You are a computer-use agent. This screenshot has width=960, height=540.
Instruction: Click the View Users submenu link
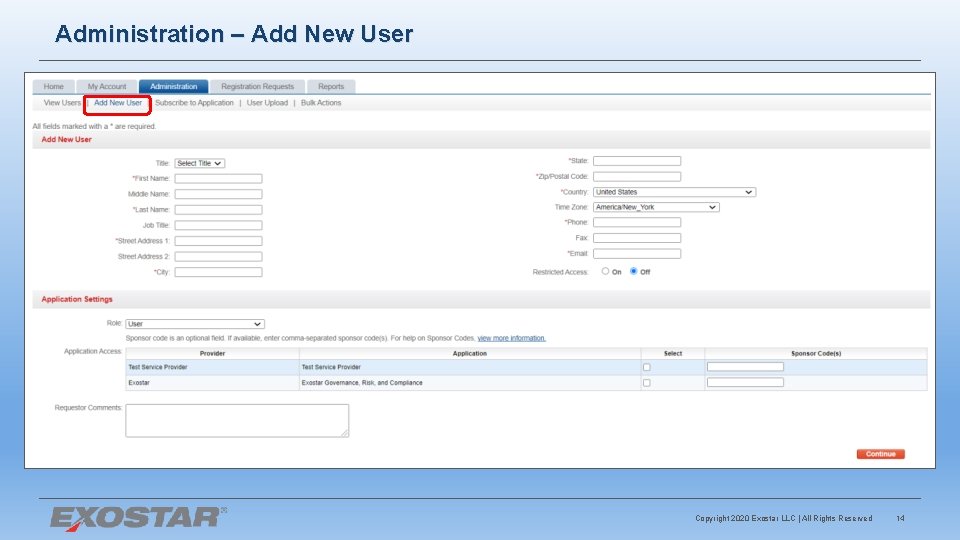tap(62, 103)
